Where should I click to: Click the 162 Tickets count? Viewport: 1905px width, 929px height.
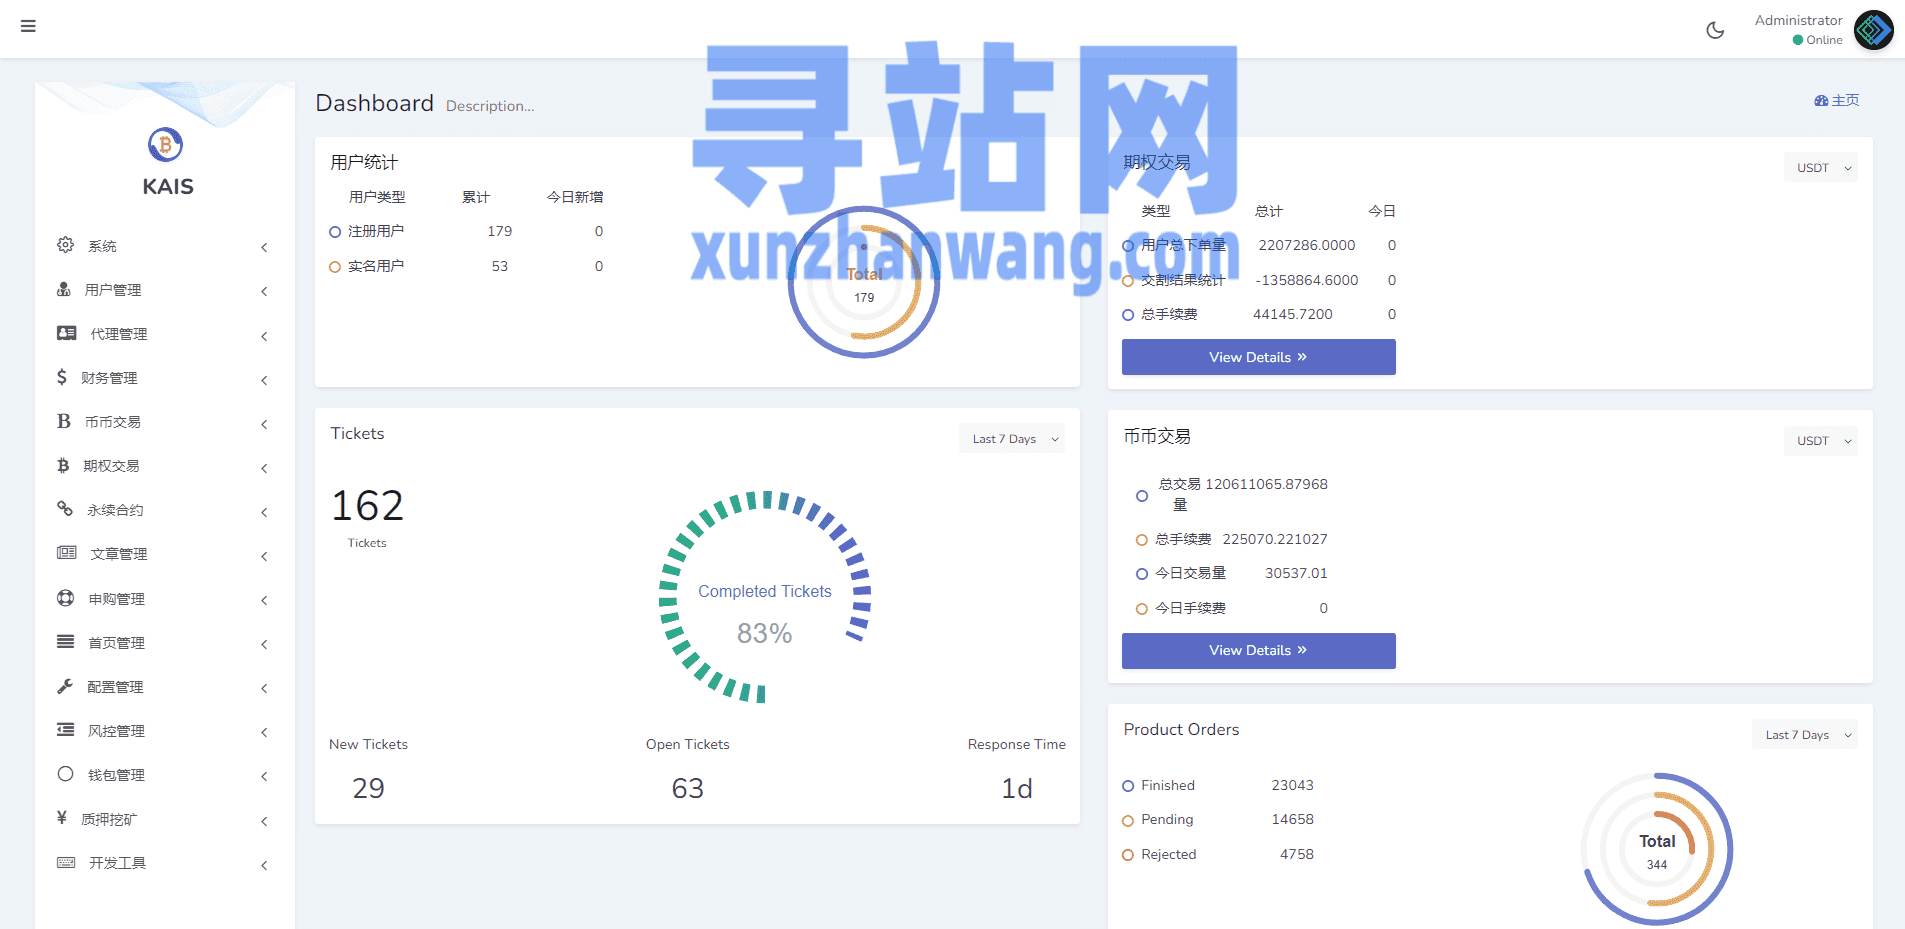[367, 506]
